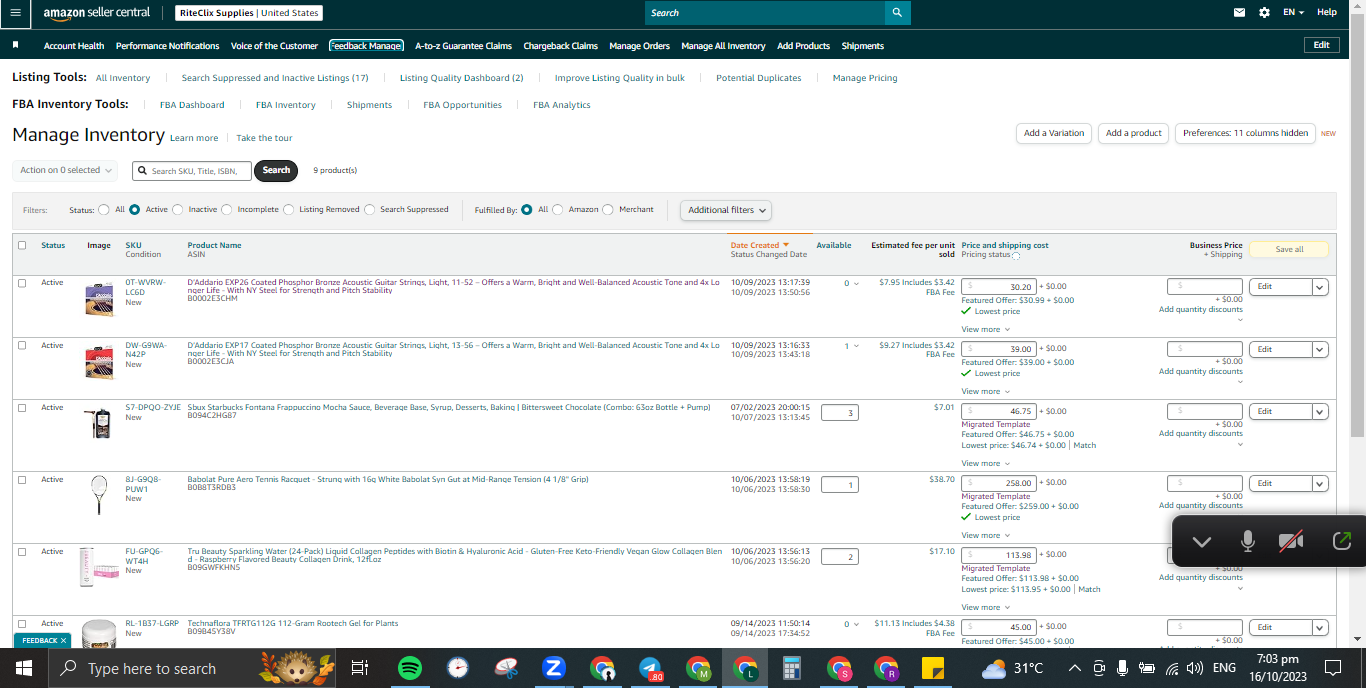
Task: Click the floating panel collapse chevron
Action: click(x=1202, y=542)
